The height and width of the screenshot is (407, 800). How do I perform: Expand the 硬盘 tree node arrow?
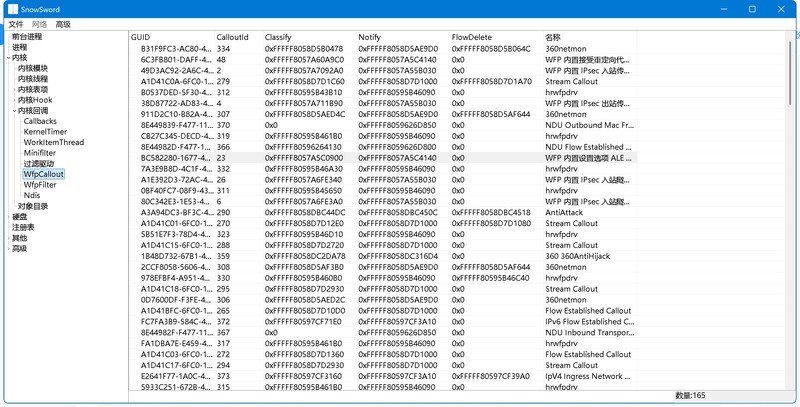[x=9, y=217]
